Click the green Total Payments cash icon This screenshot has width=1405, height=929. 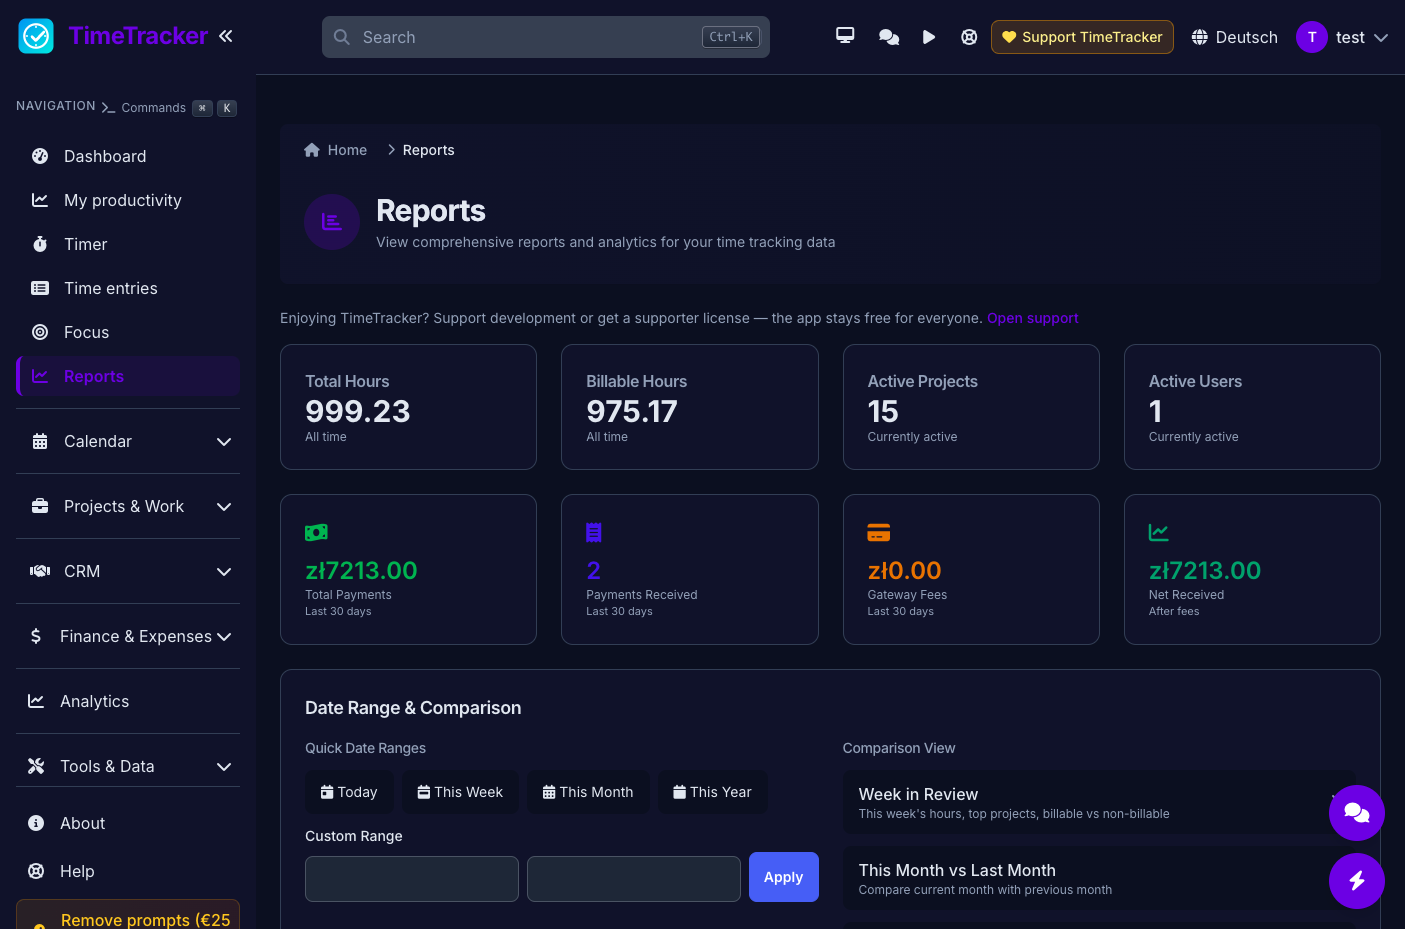click(x=316, y=533)
